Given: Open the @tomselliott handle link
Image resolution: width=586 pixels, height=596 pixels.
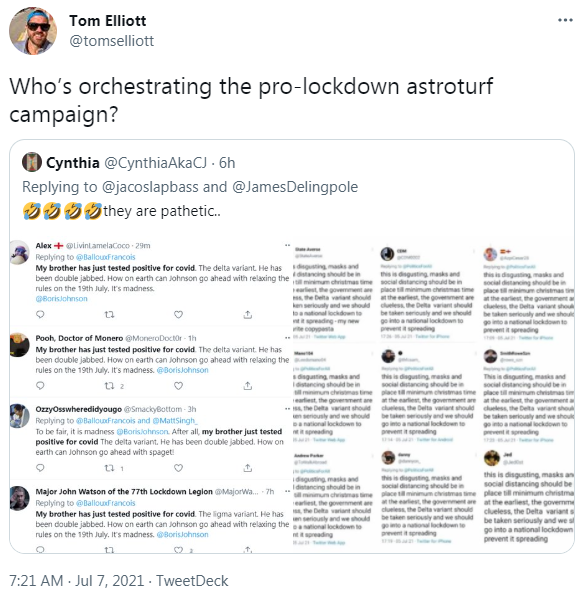Looking at the screenshot, I should point(111,41).
